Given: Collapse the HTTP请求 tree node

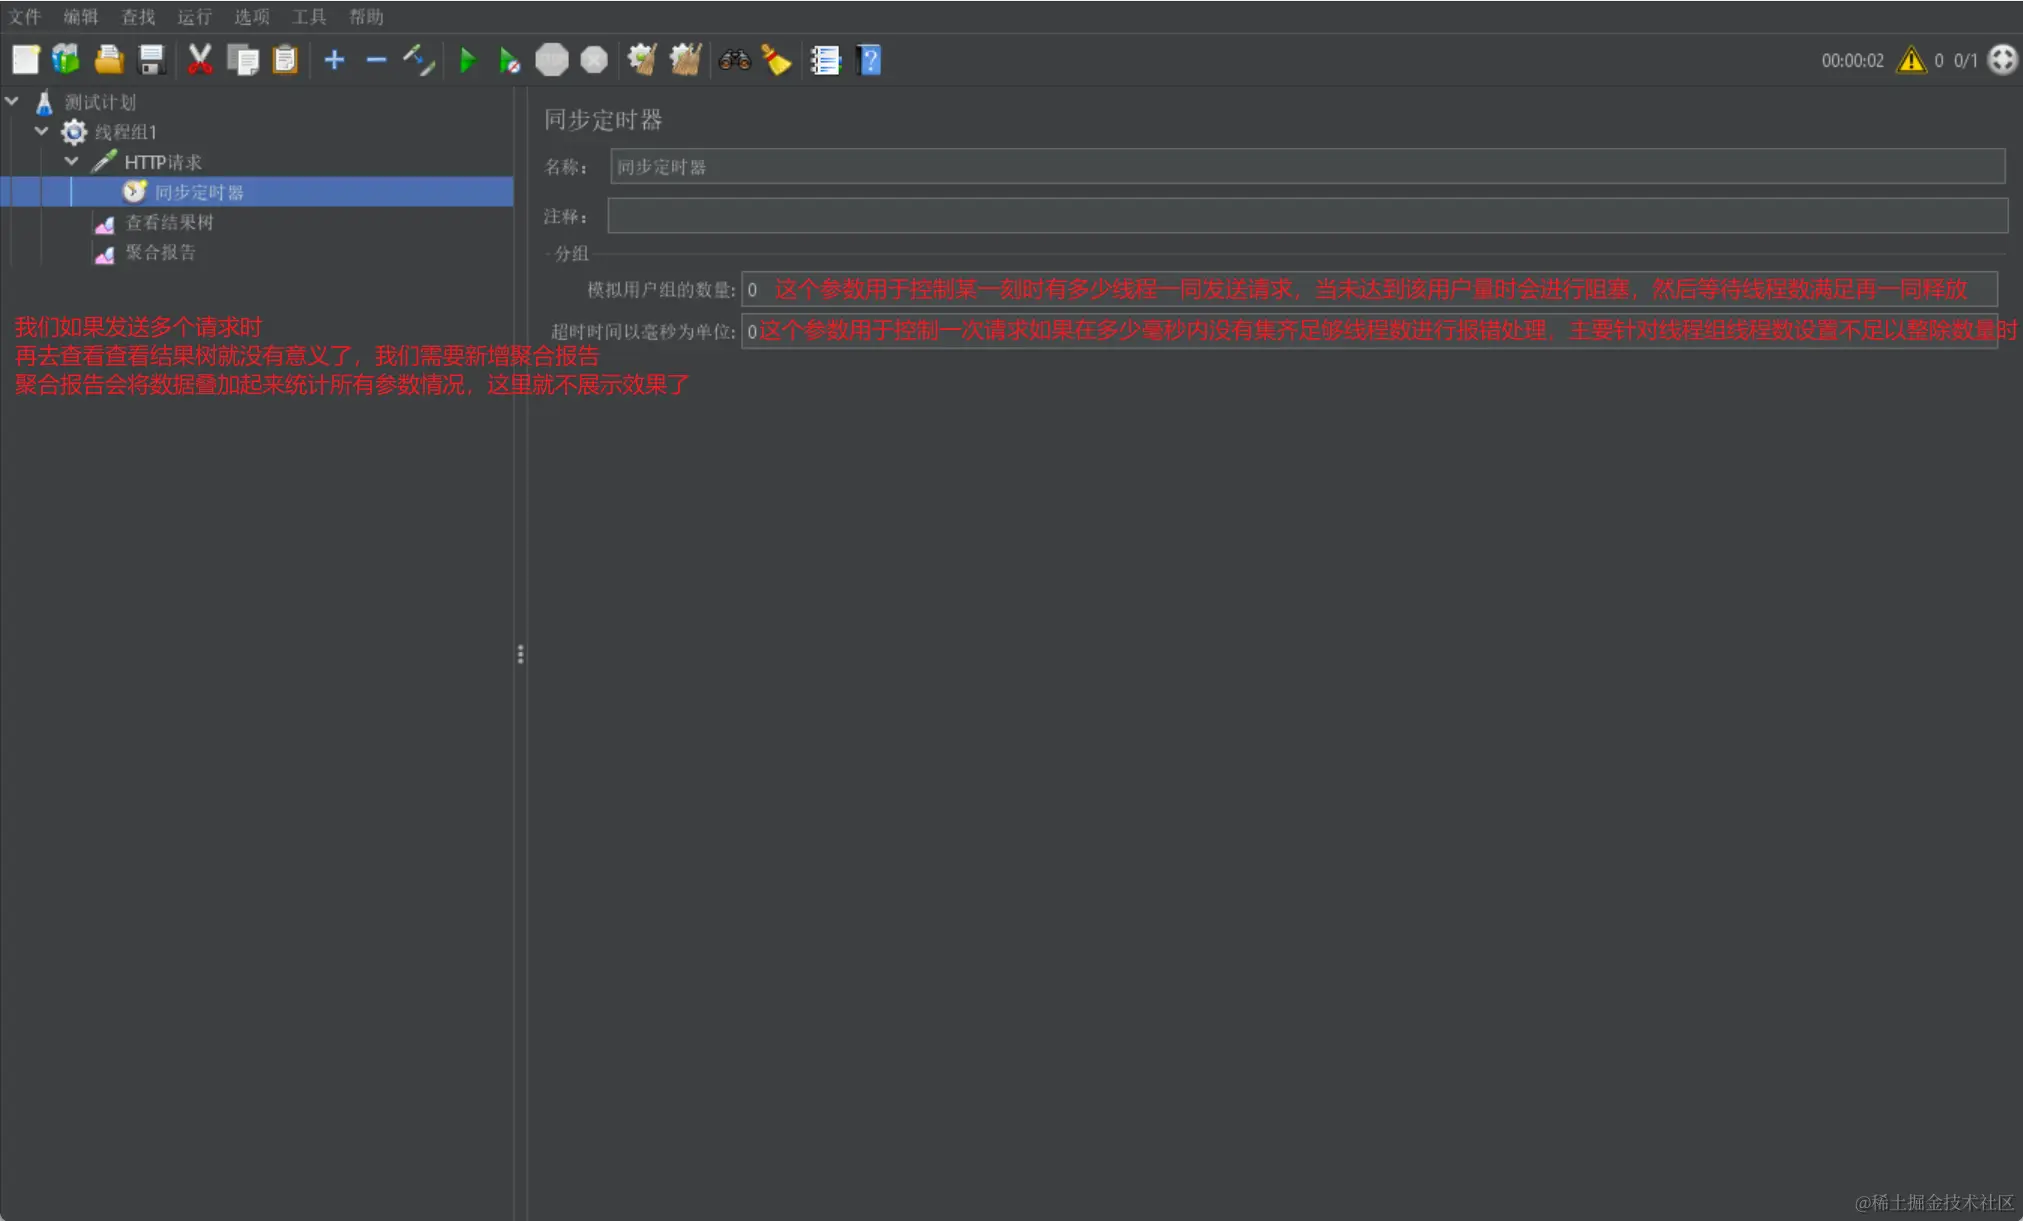Looking at the screenshot, I should click(x=72, y=161).
